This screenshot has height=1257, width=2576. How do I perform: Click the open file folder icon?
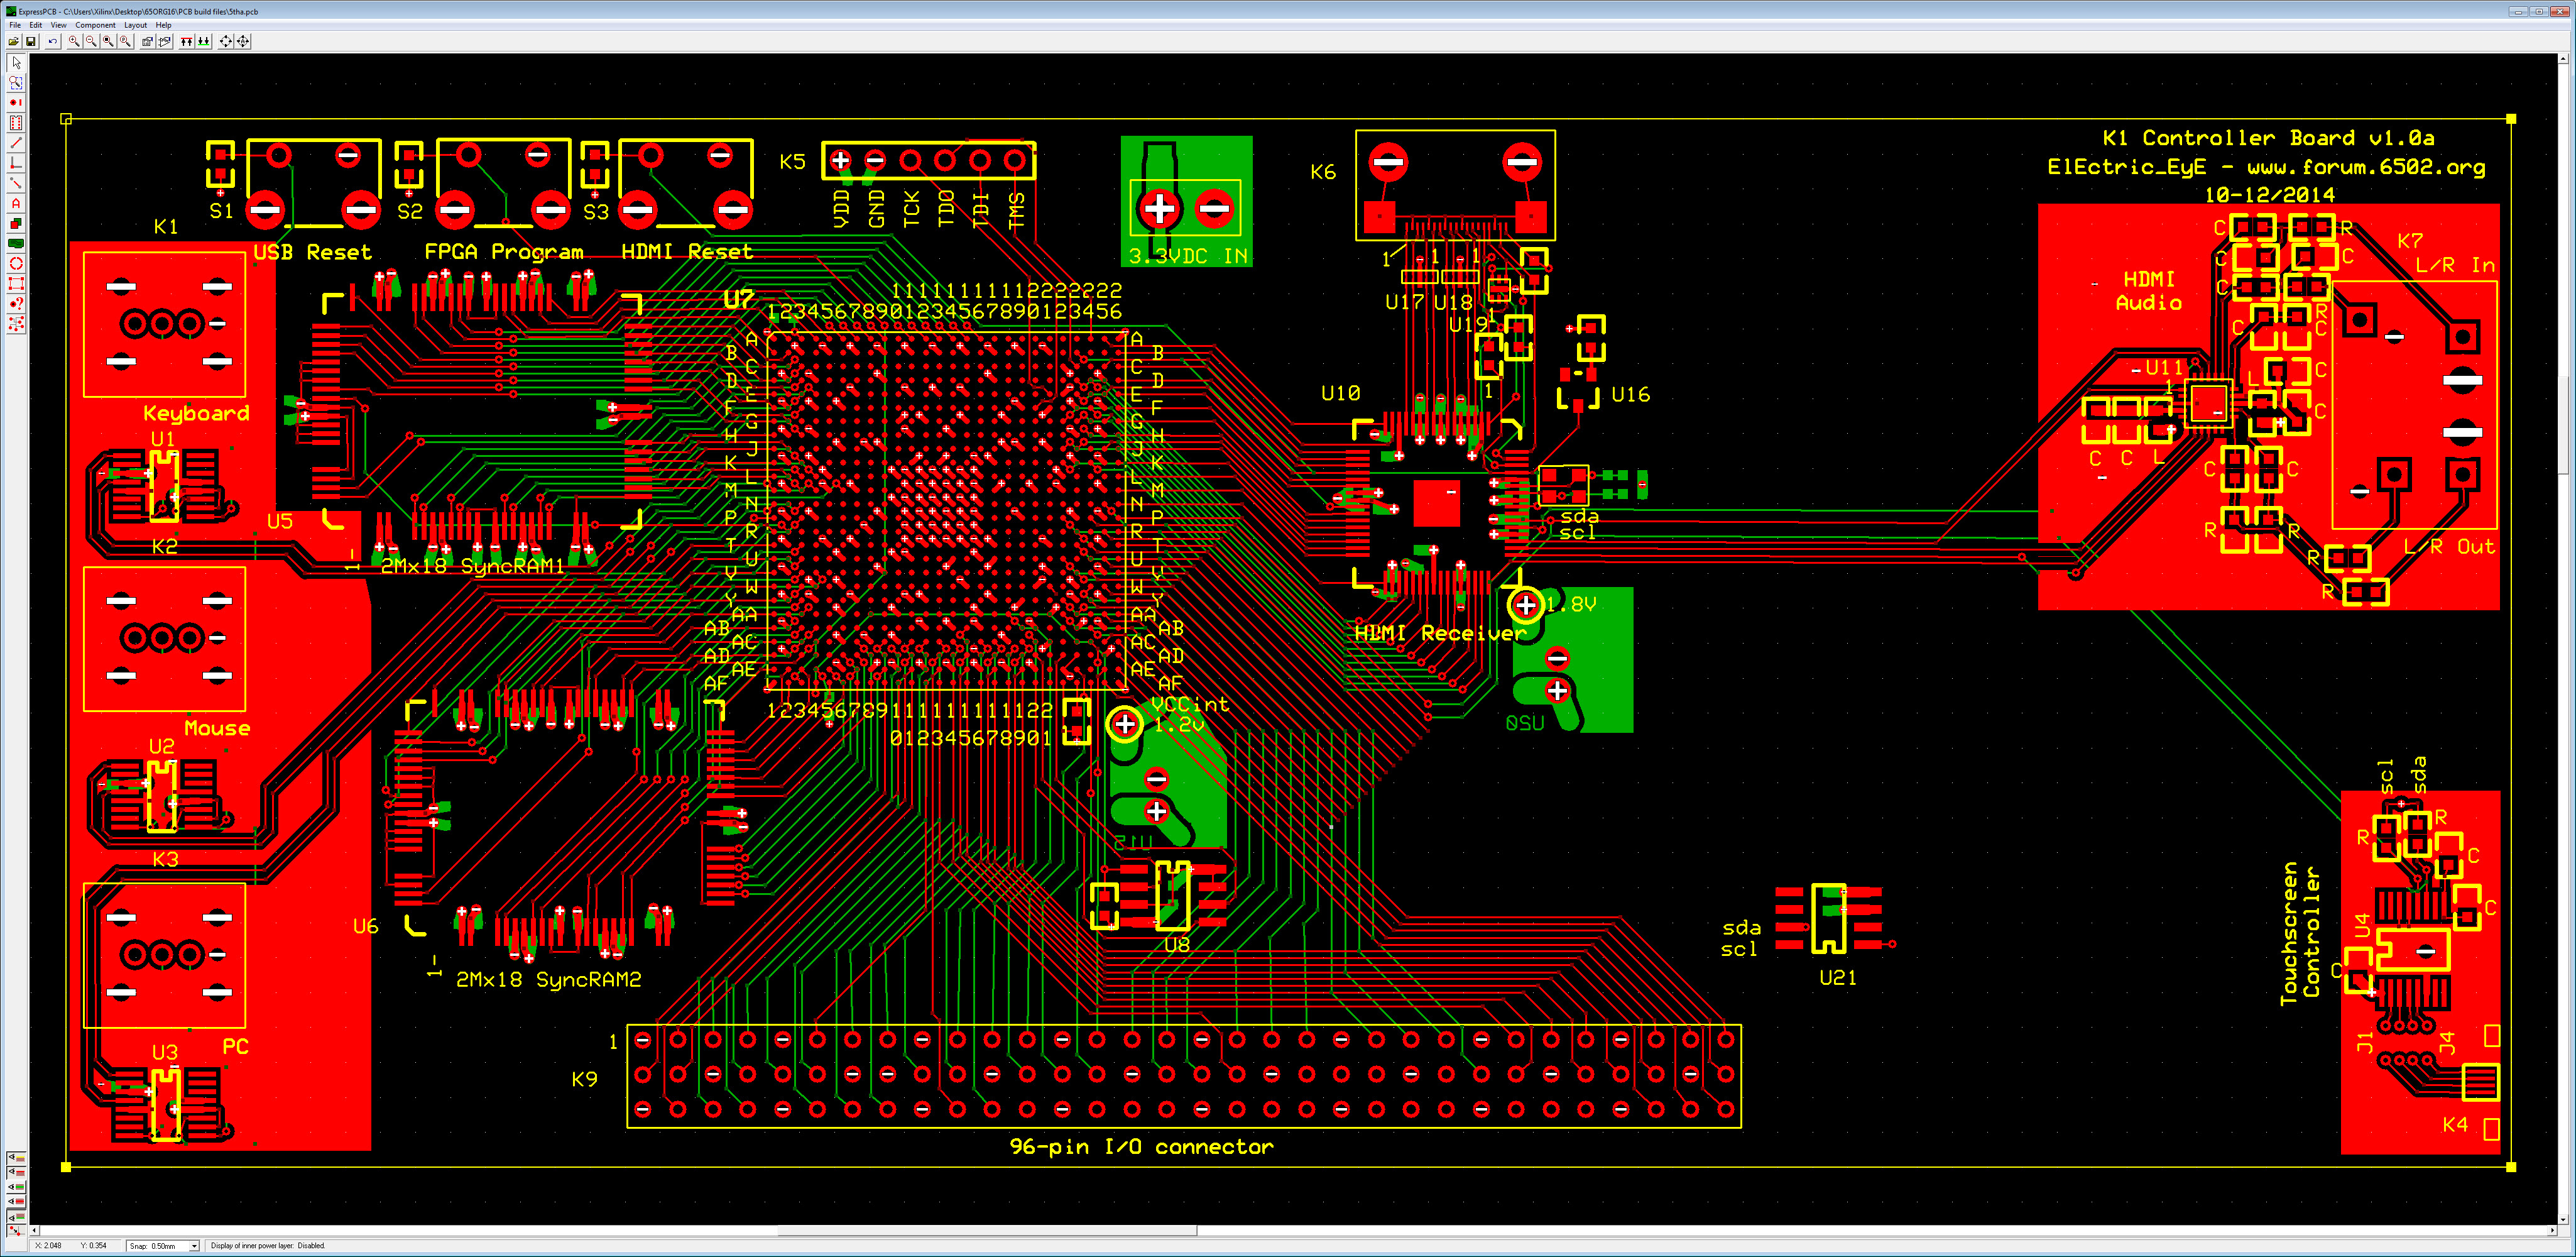pos(14,41)
